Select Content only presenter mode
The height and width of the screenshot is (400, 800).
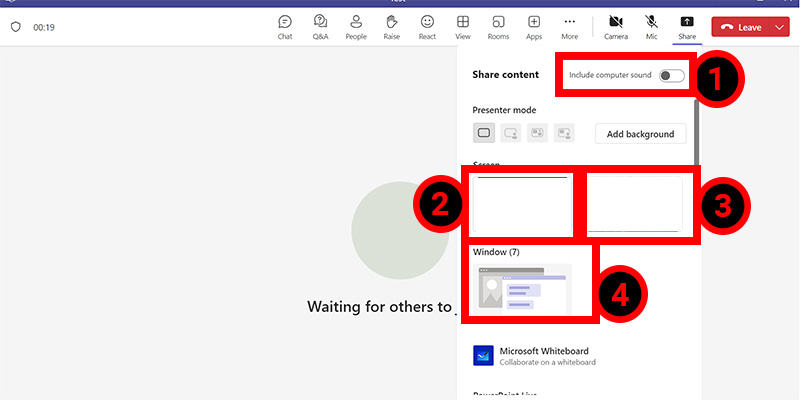pos(484,133)
